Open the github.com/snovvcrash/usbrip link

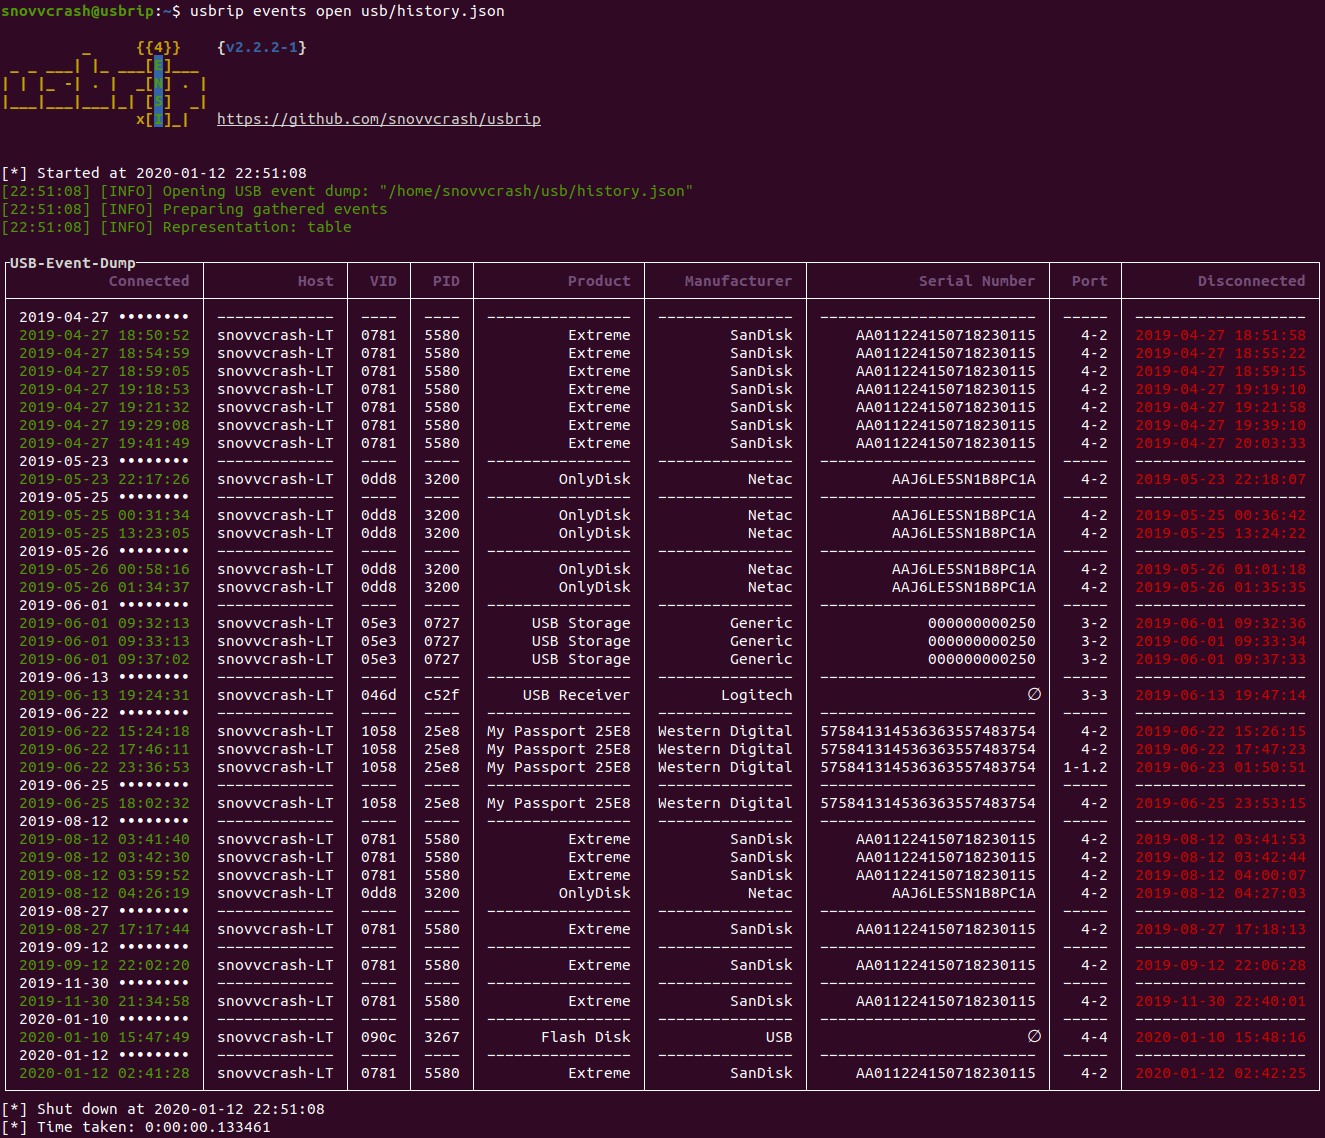tap(378, 119)
